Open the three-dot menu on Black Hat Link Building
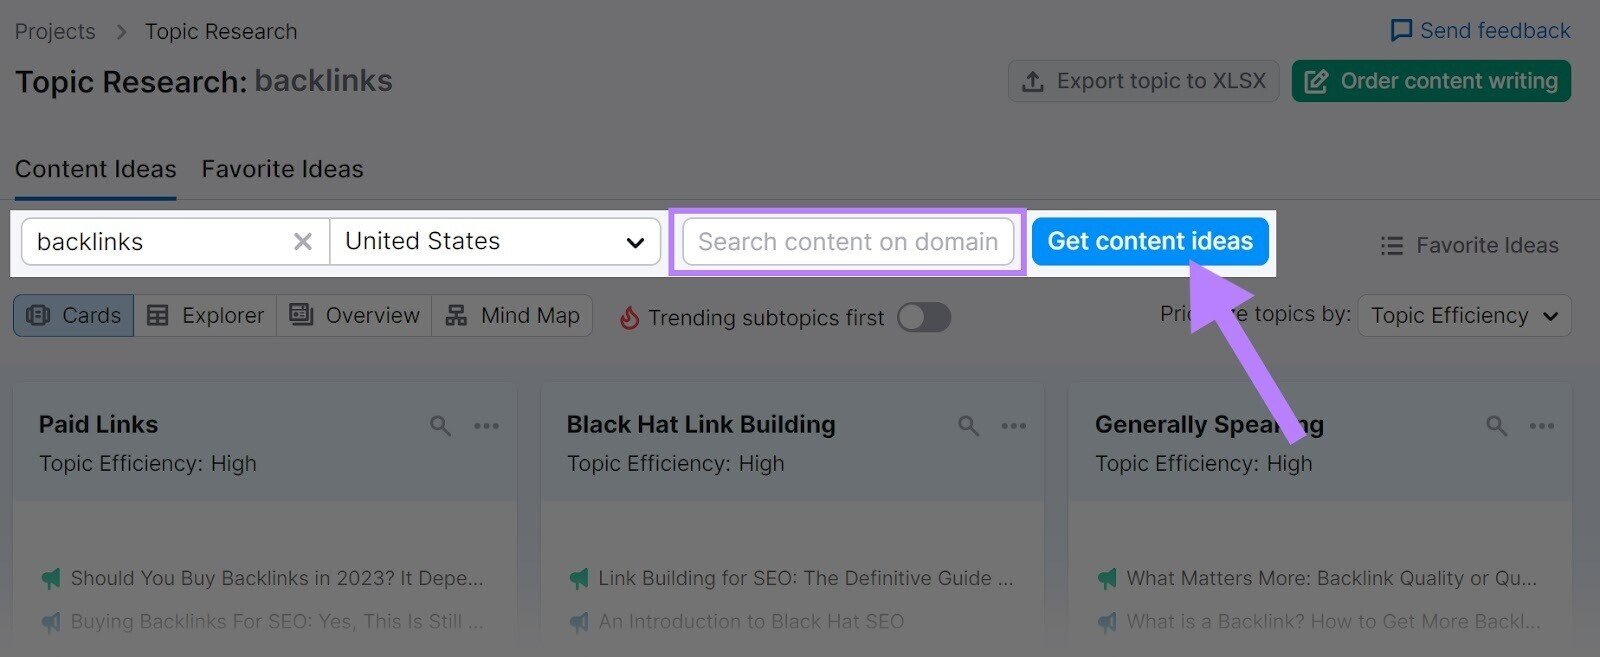 coord(1014,425)
